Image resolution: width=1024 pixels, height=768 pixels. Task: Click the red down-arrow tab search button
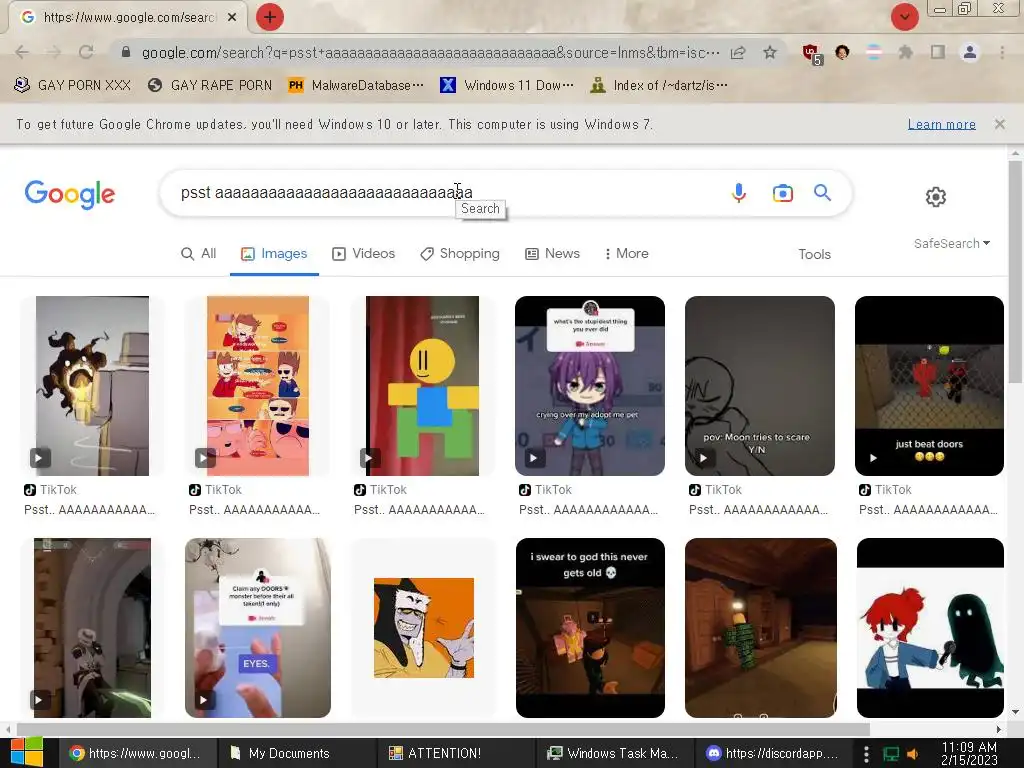[904, 17]
